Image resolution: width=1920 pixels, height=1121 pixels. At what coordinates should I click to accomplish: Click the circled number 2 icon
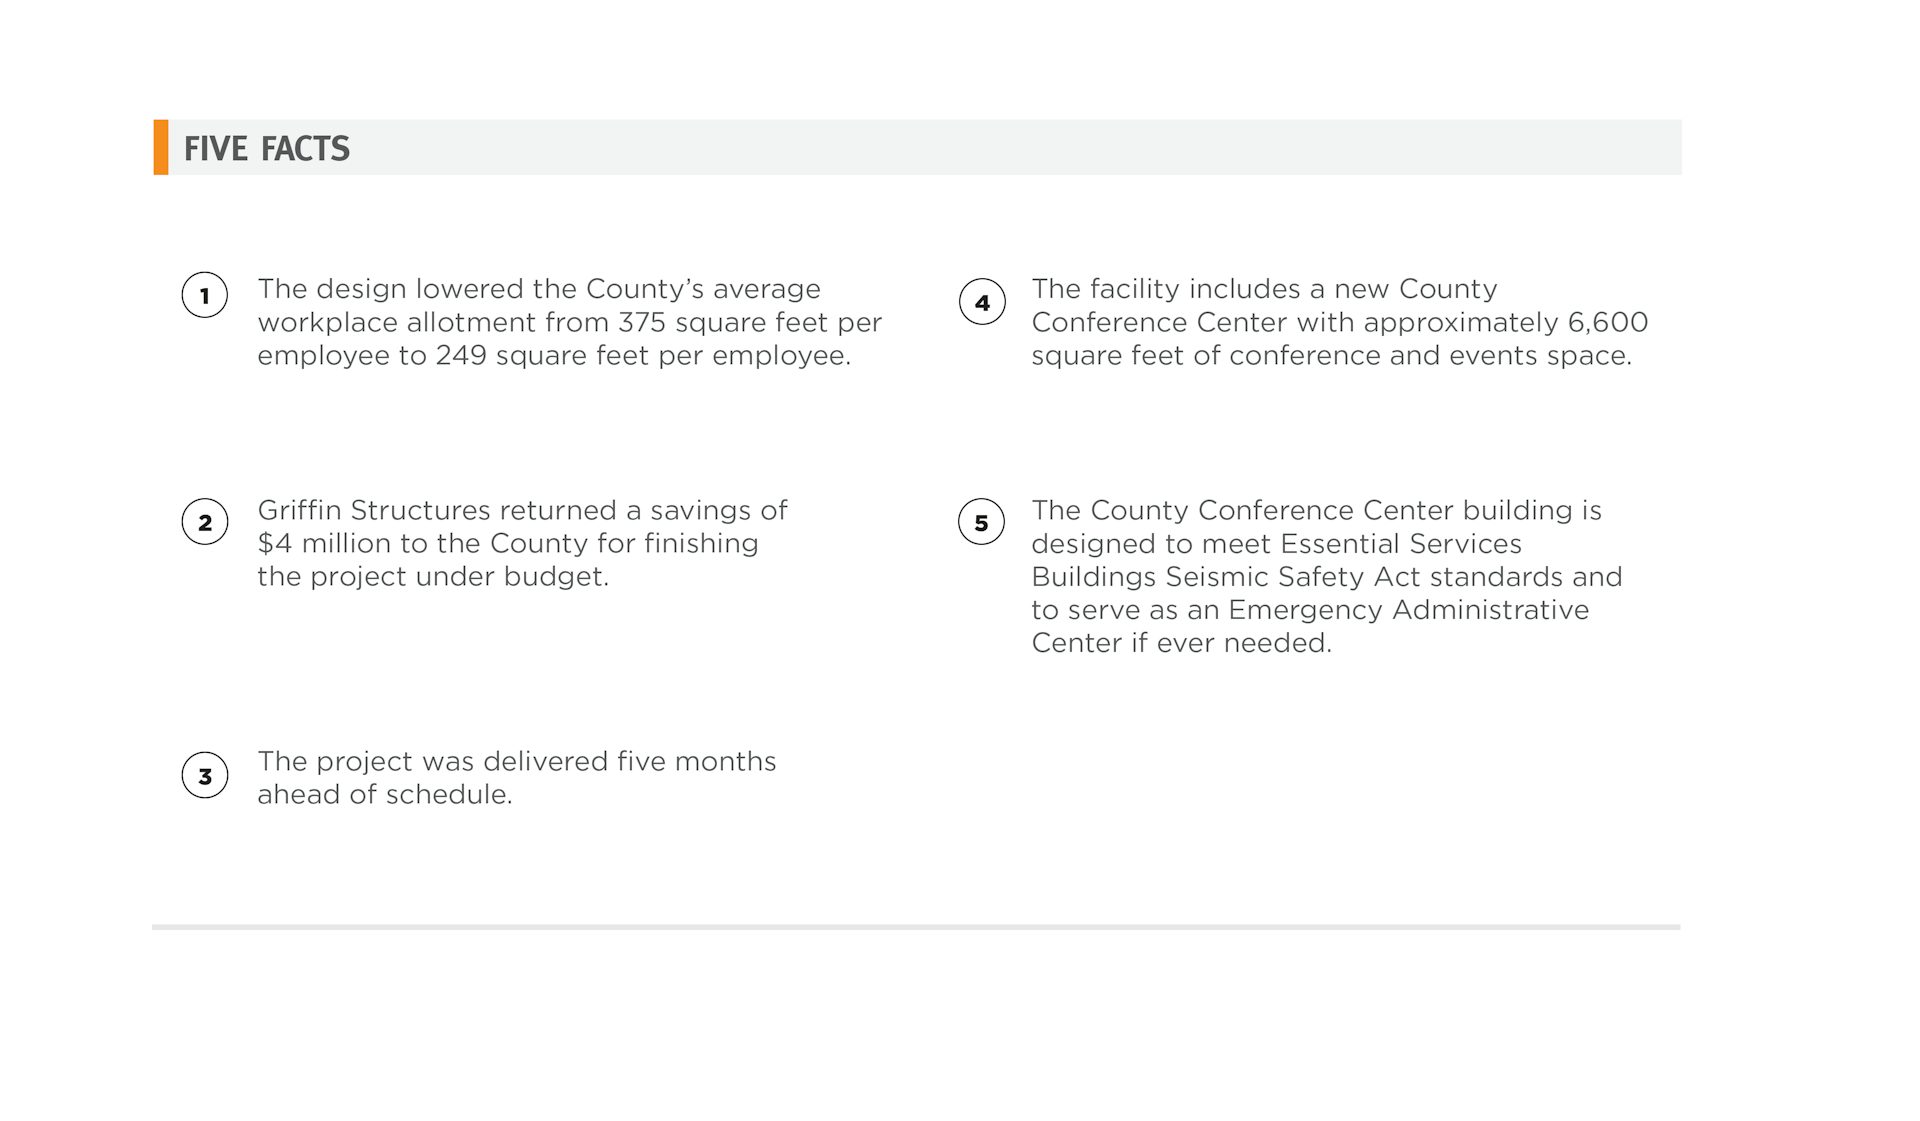pos(205,522)
